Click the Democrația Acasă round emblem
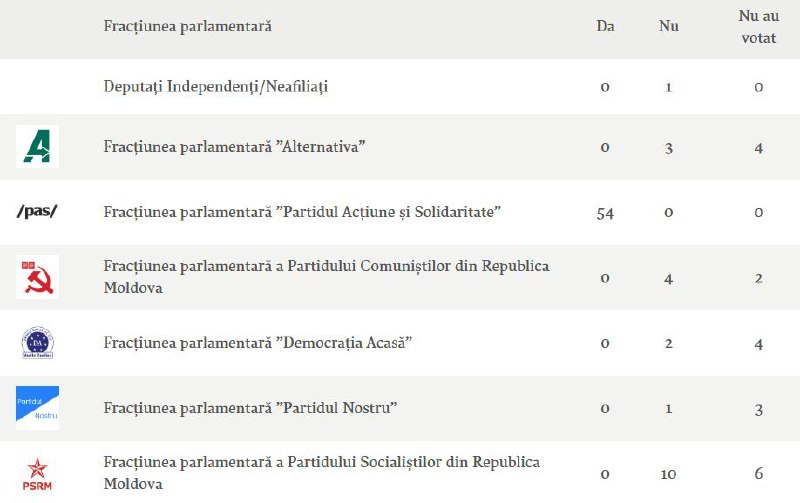Image resolution: width=800 pixels, height=503 pixels. pyautogui.click(x=37, y=342)
